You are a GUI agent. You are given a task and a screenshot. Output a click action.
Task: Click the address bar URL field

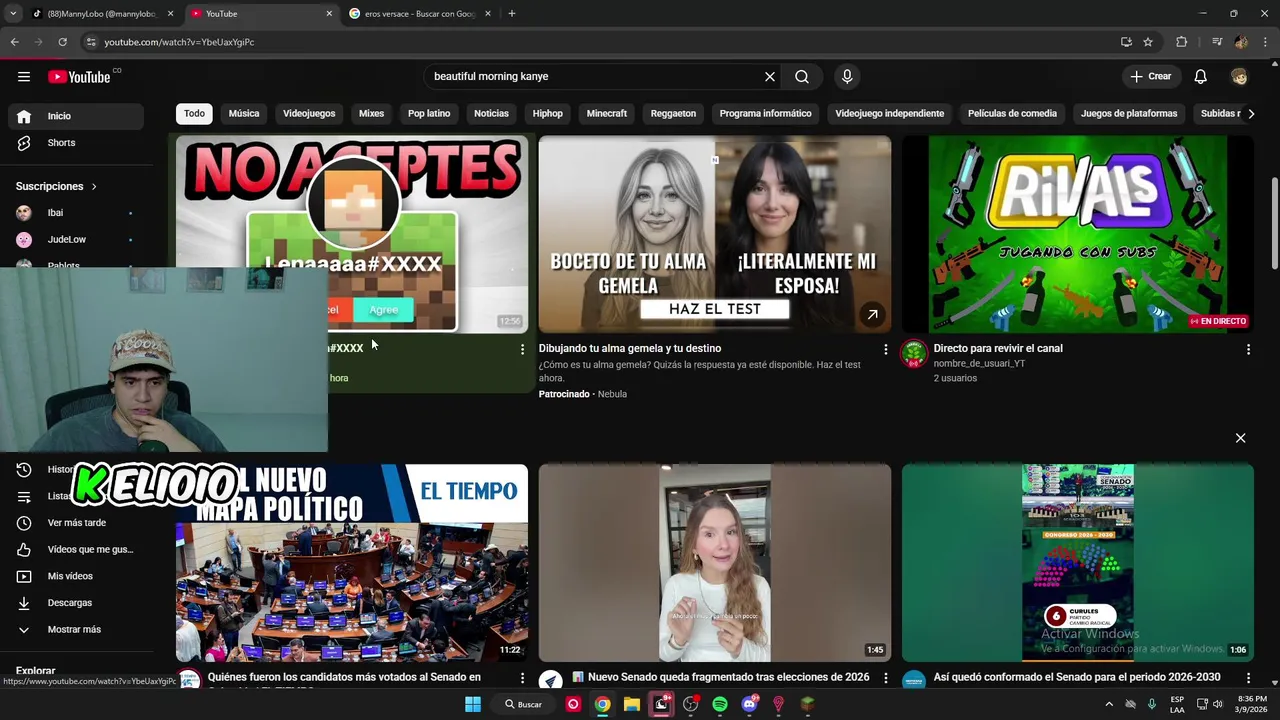click(x=600, y=42)
